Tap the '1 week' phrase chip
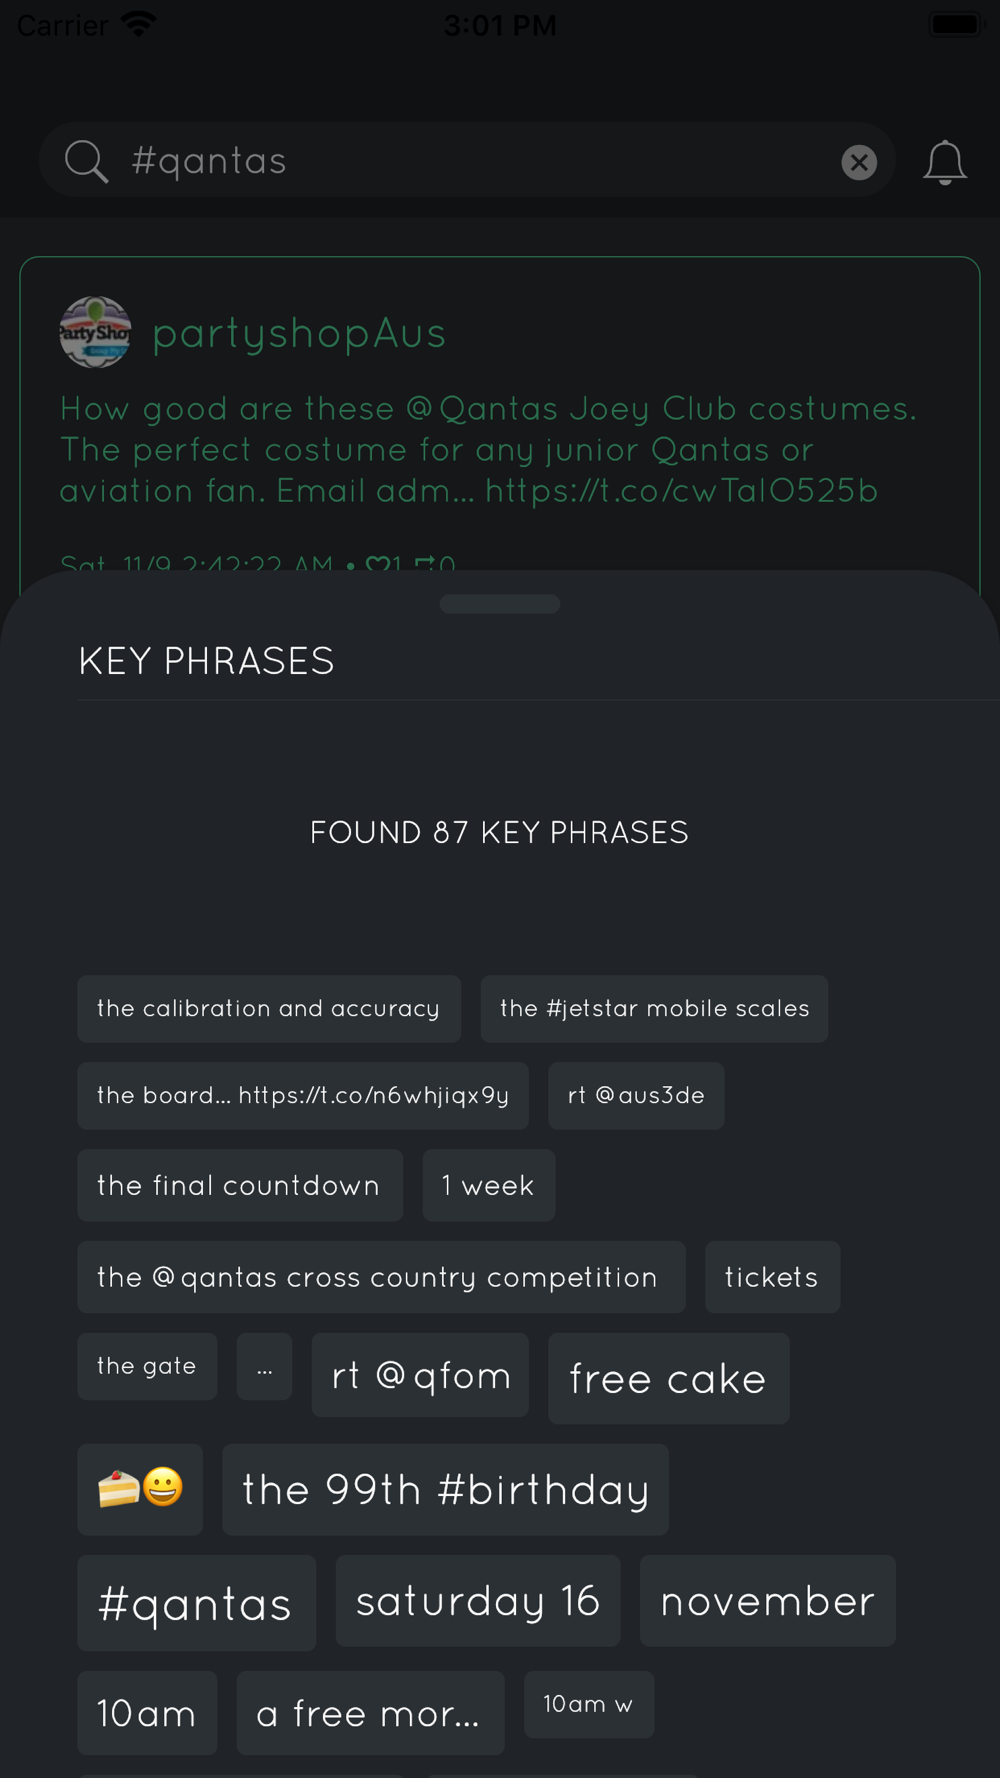Screen dimensions: 1000x1778 click(489, 1185)
